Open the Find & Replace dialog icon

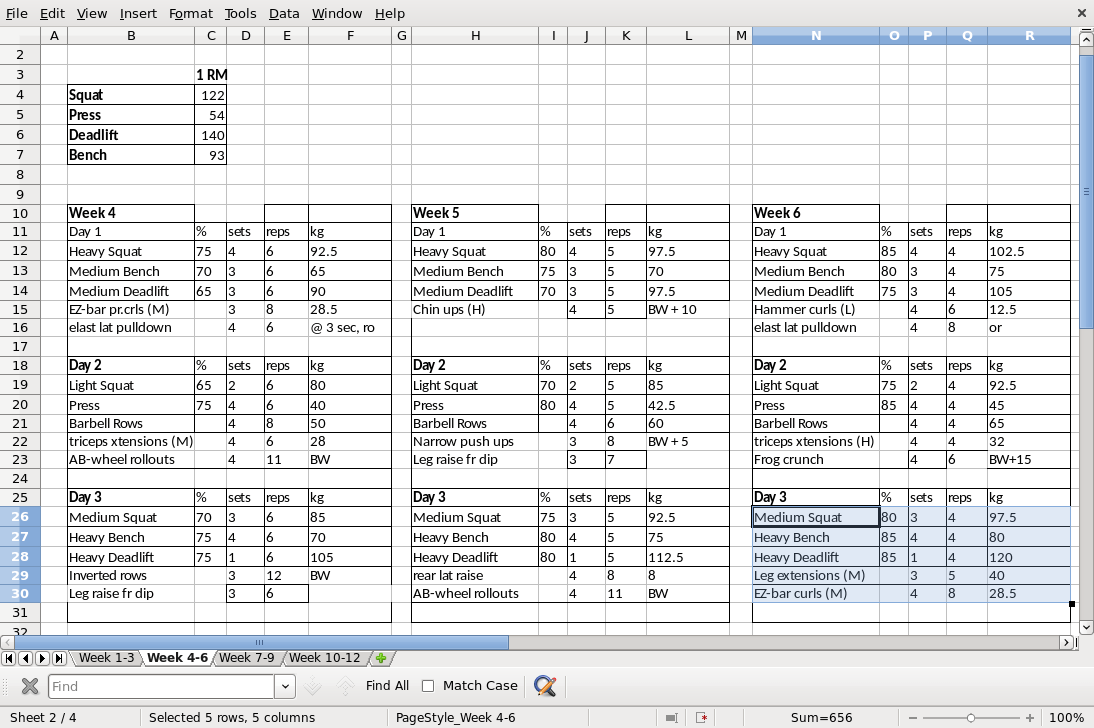click(545, 686)
